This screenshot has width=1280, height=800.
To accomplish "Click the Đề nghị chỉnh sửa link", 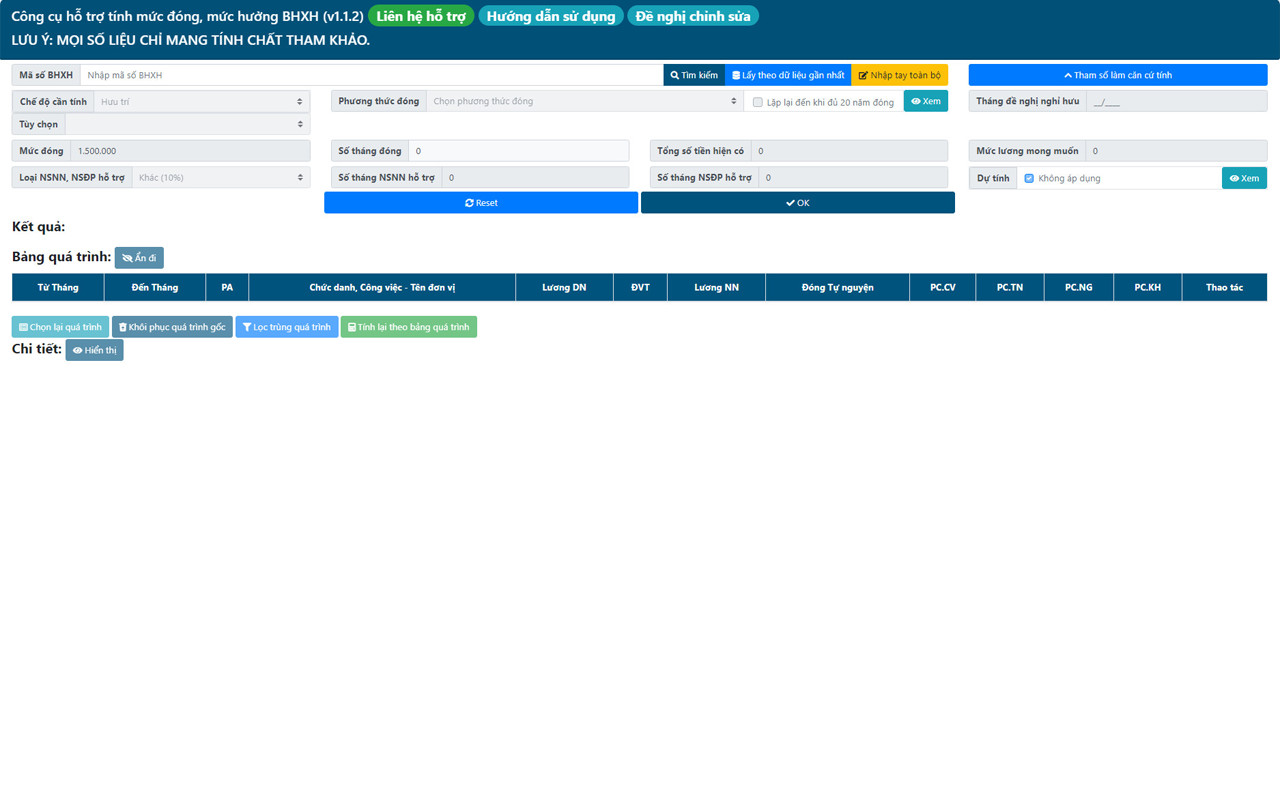I will [x=693, y=16].
